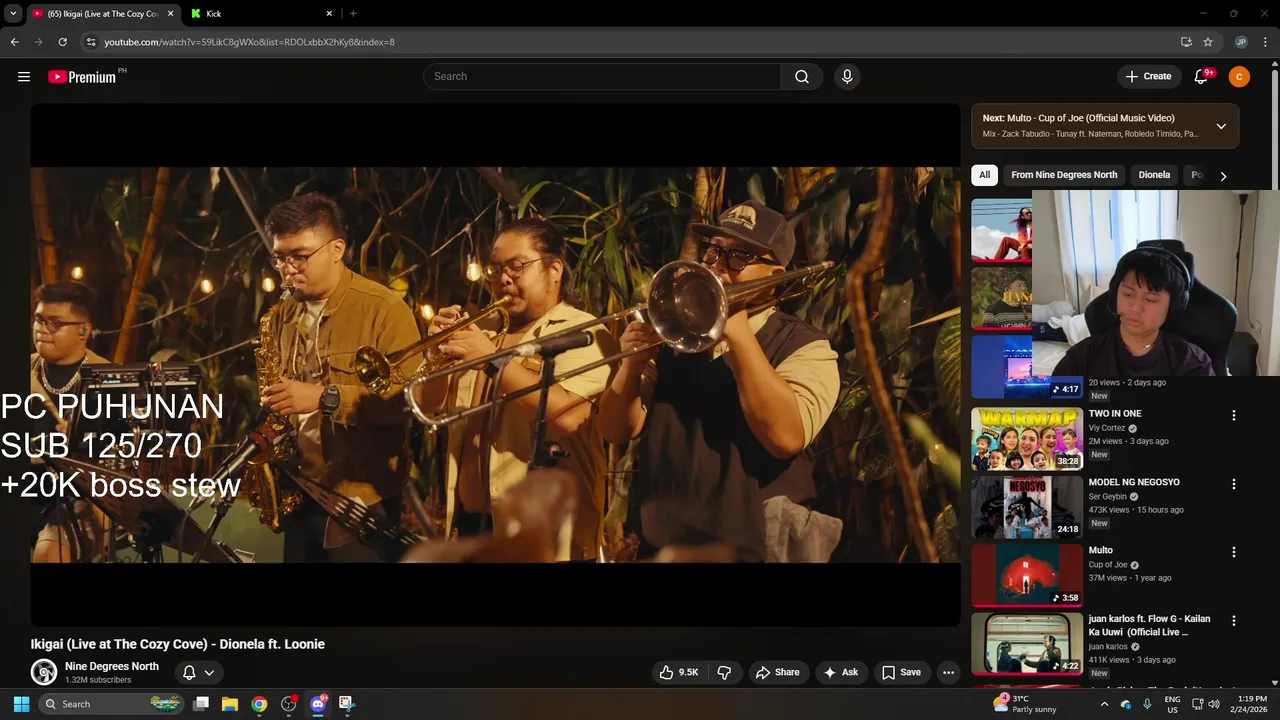The height and width of the screenshot is (720, 1280).
Task: Open install app icon in address bar
Action: 1186,42
